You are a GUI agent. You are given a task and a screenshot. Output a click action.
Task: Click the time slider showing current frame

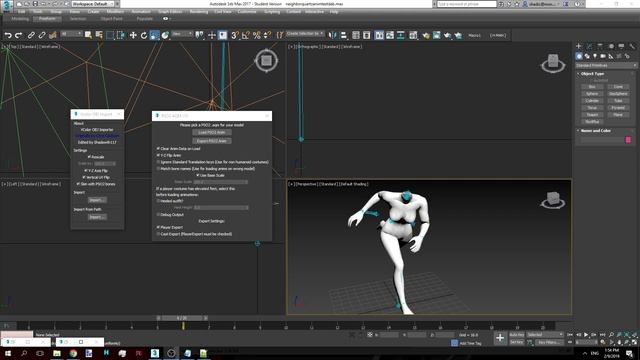tap(182, 318)
